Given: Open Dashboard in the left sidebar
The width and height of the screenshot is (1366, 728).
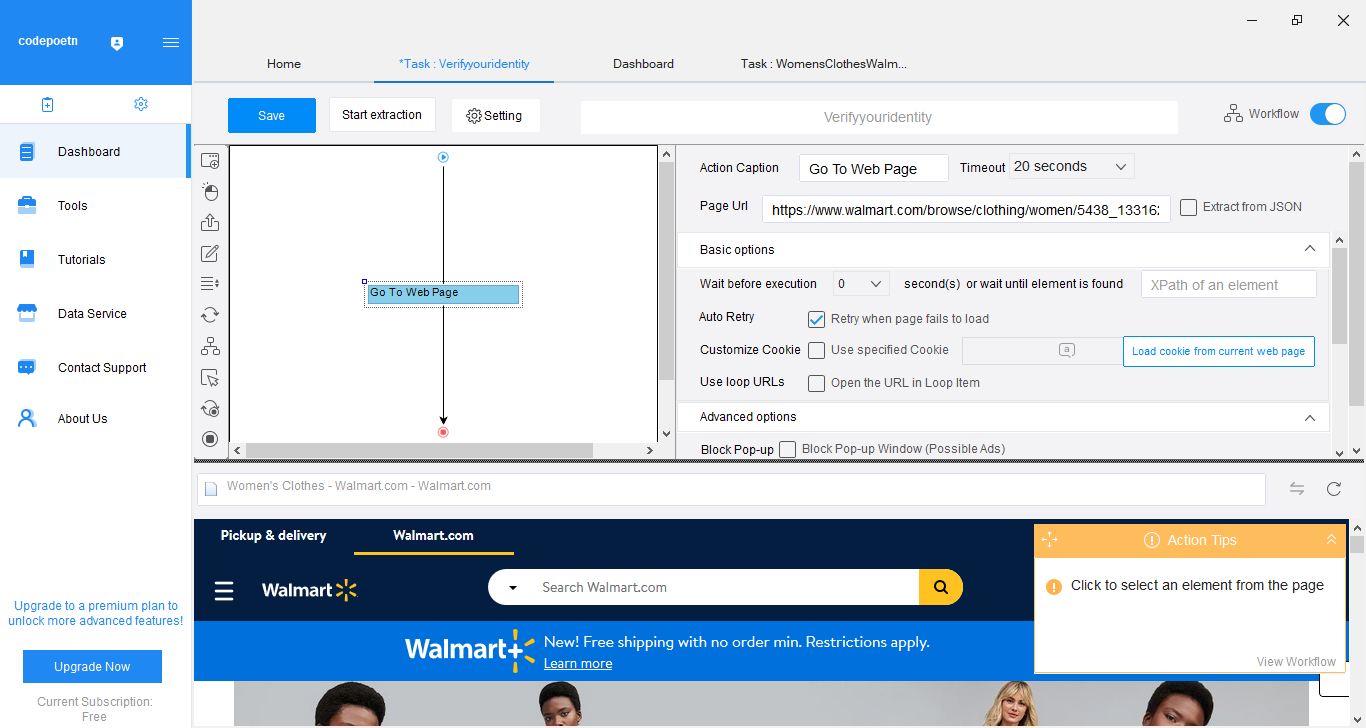Looking at the screenshot, I should (95, 152).
